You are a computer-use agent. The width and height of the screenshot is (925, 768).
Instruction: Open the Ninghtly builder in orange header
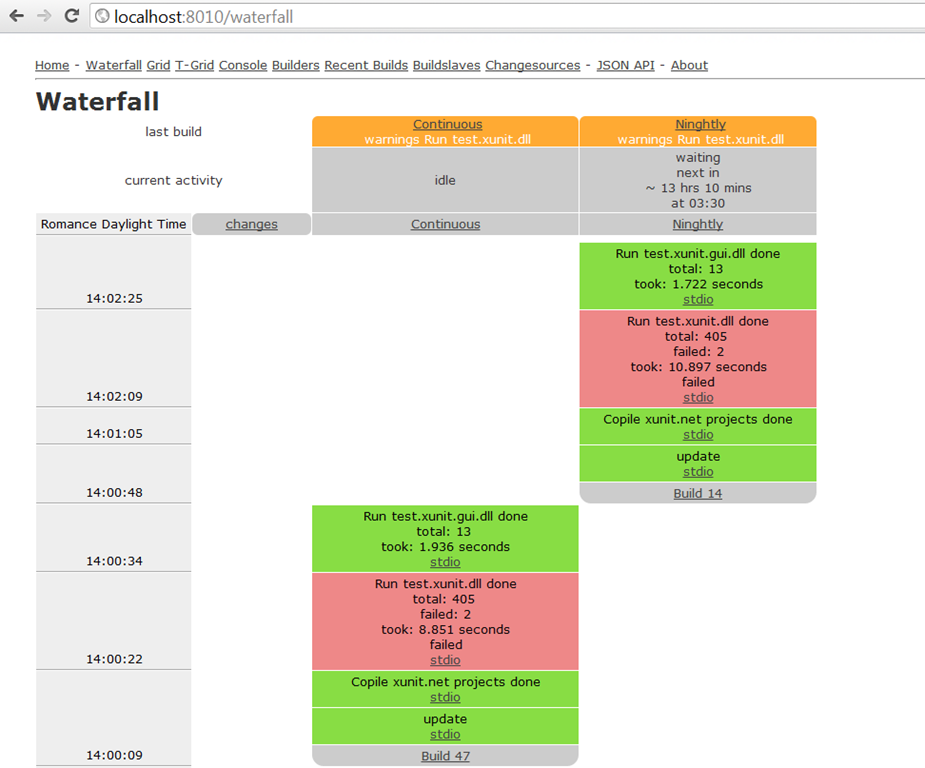pyautogui.click(x=700, y=124)
